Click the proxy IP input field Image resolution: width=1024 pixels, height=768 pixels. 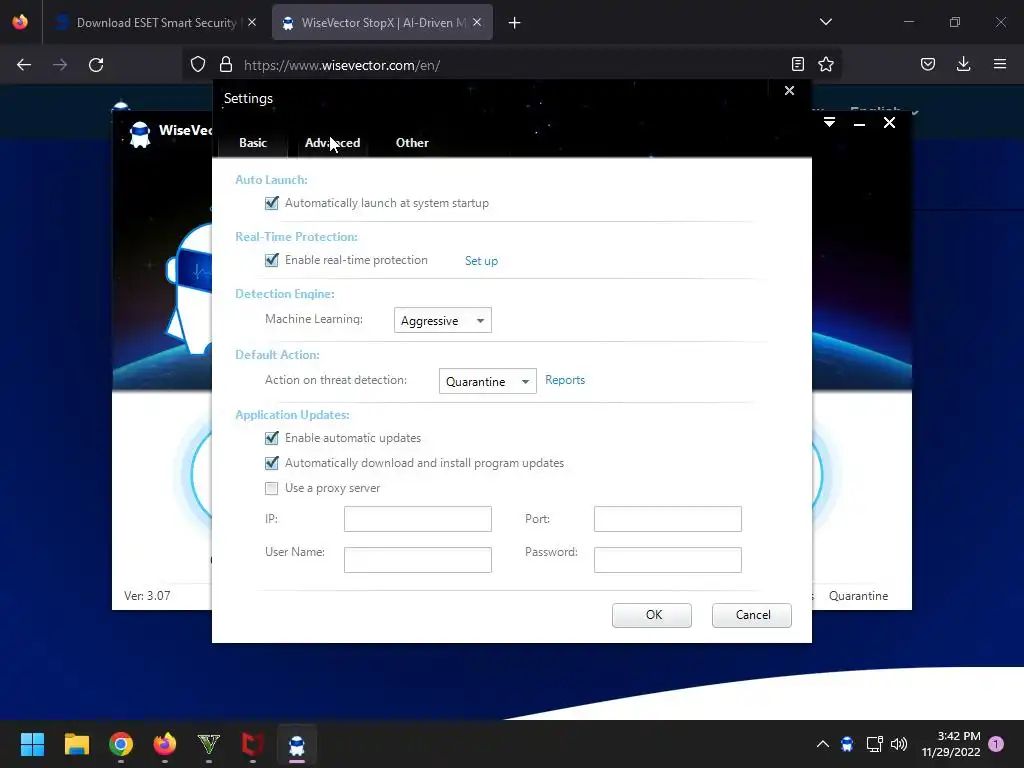(418, 519)
